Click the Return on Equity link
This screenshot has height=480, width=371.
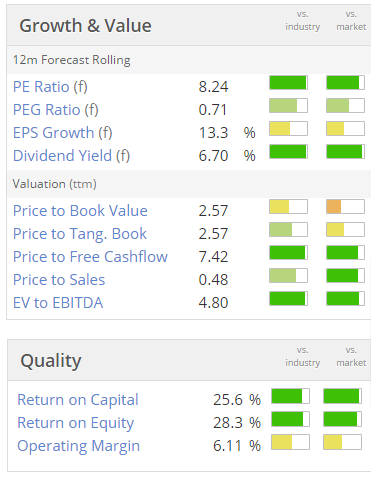pos(75,423)
